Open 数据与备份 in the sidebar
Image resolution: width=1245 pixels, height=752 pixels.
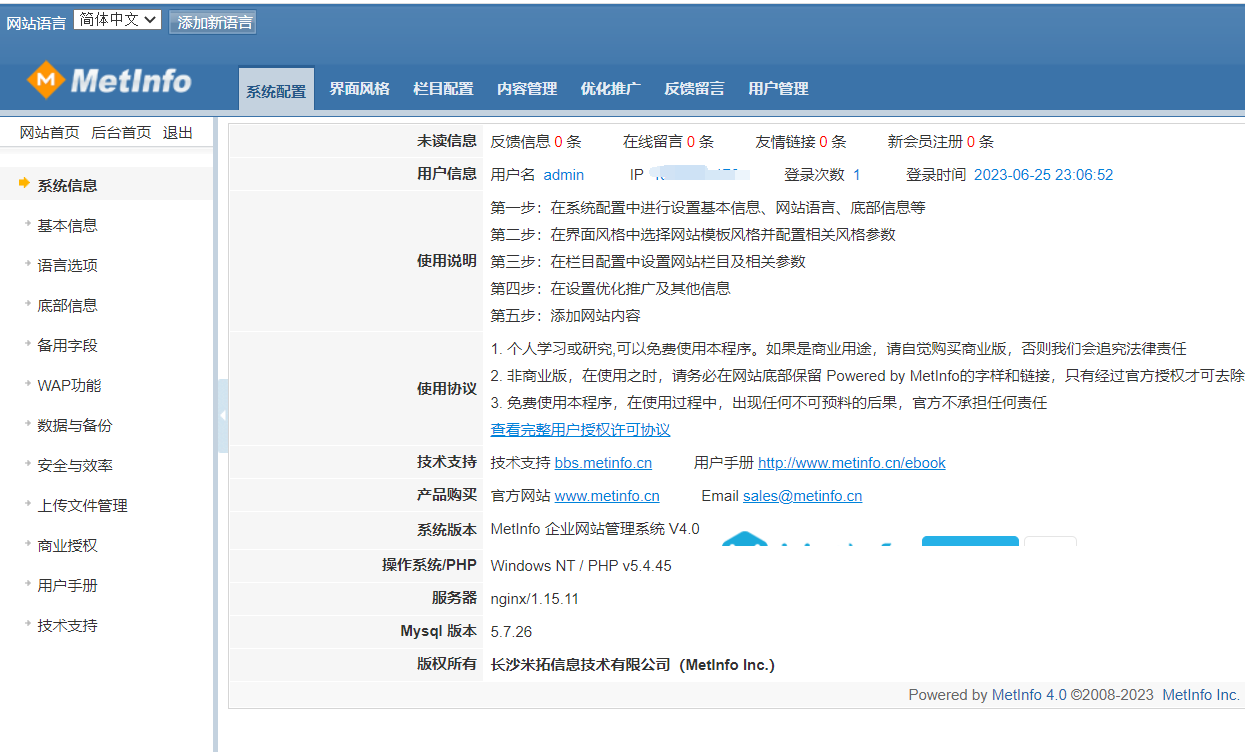pyautogui.click(x=75, y=425)
